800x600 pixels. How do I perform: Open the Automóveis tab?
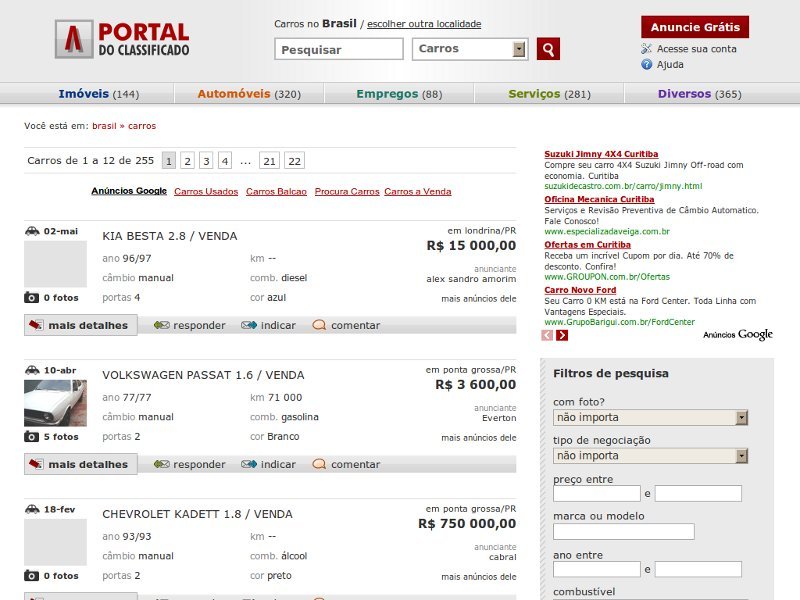point(249,94)
